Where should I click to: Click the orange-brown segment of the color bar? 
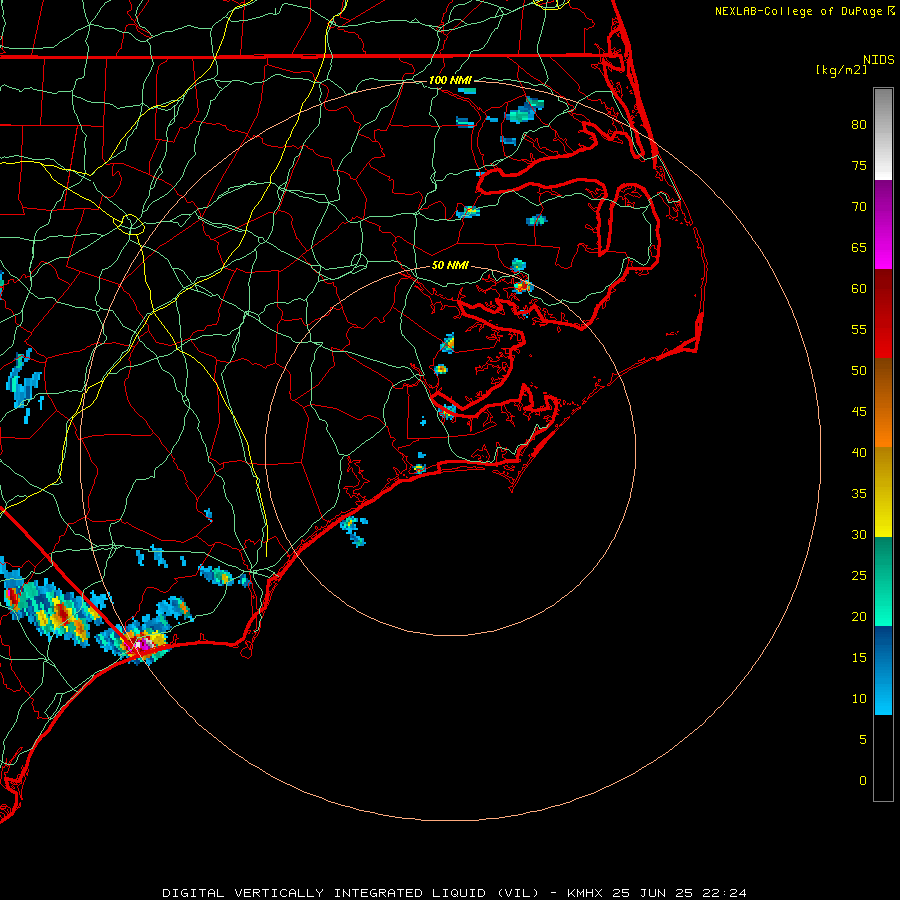pyautogui.click(x=883, y=402)
